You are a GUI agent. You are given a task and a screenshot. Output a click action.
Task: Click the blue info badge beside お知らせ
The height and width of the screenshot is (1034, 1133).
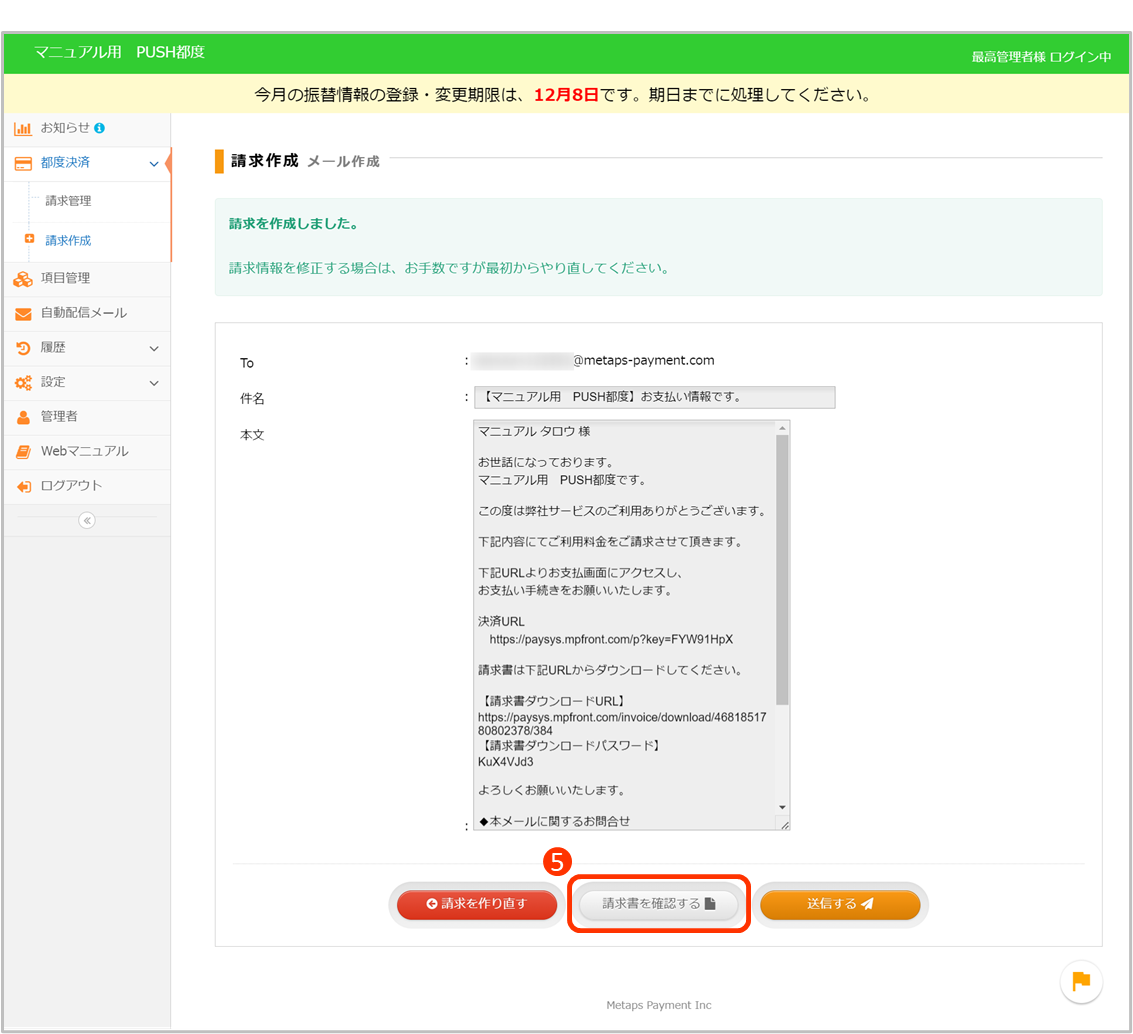click(99, 128)
